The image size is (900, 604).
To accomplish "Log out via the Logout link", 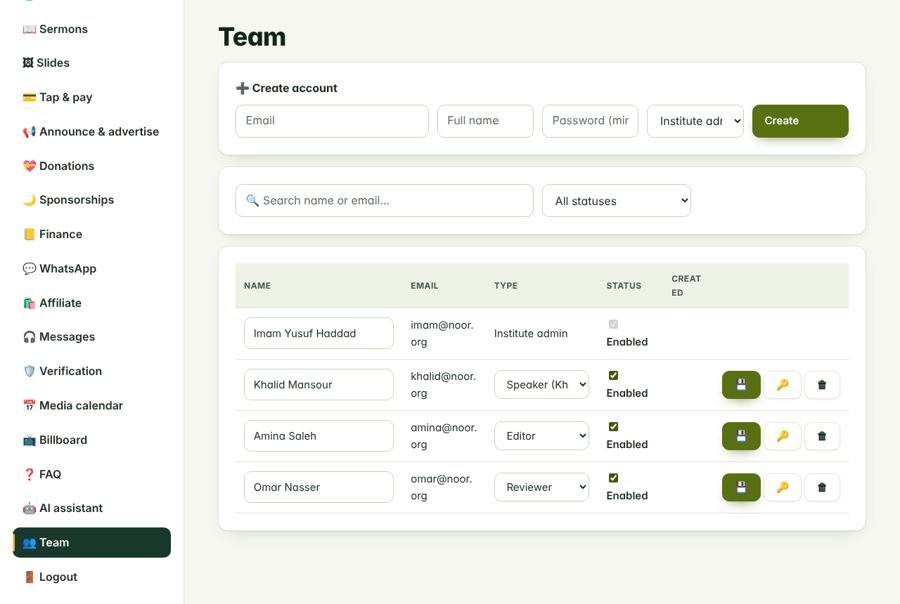I will [92, 577].
